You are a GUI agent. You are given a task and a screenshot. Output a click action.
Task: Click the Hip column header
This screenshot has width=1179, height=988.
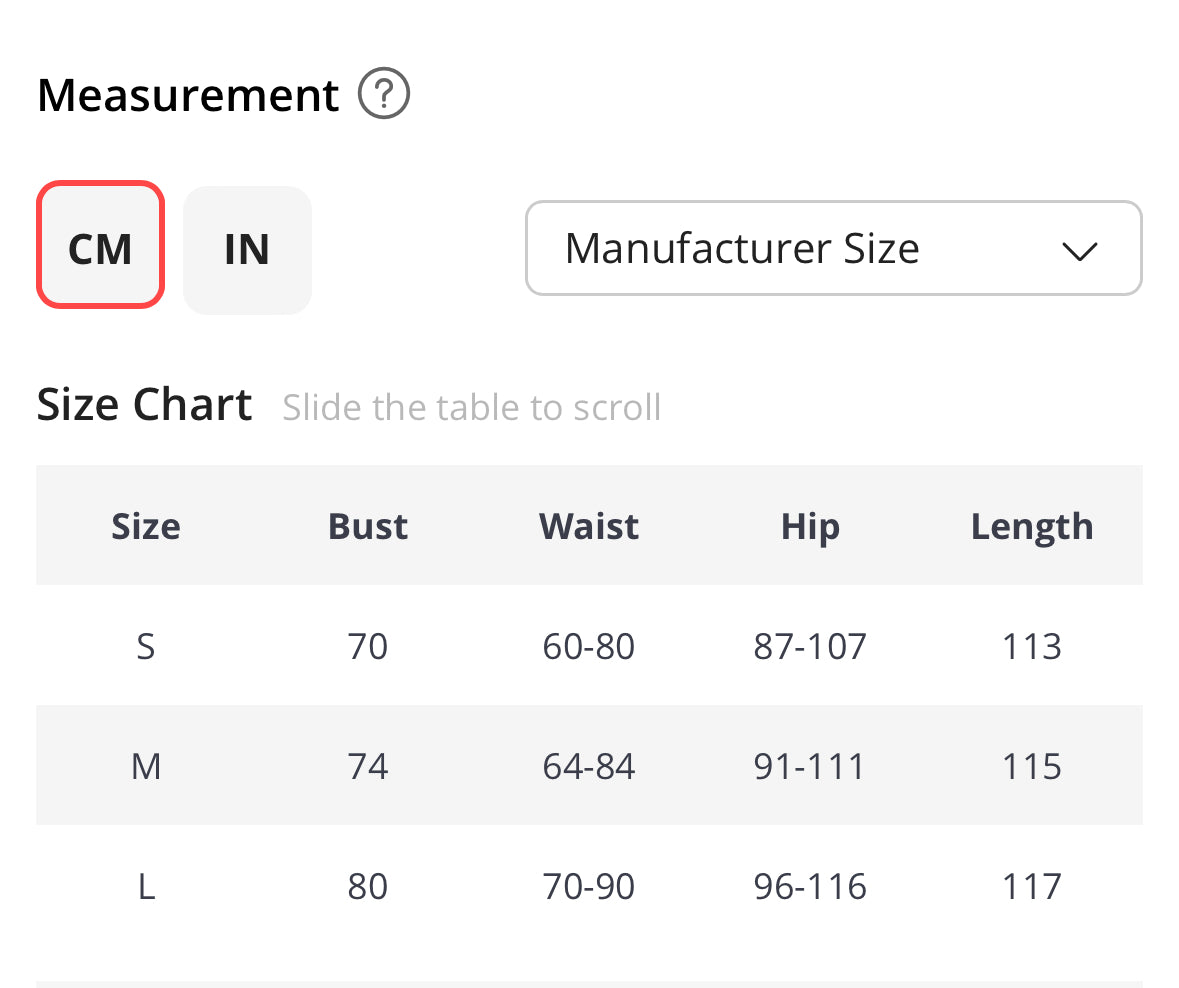[810, 526]
